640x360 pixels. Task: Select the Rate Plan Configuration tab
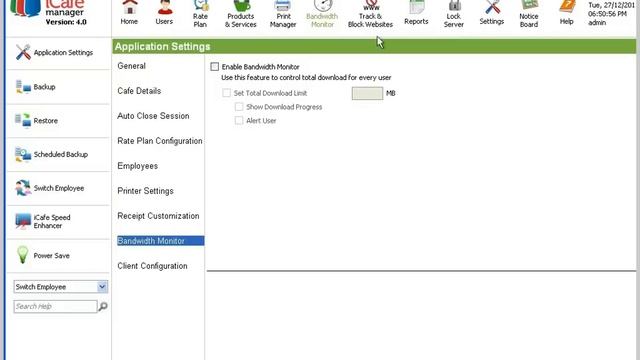click(x=160, y=141)
